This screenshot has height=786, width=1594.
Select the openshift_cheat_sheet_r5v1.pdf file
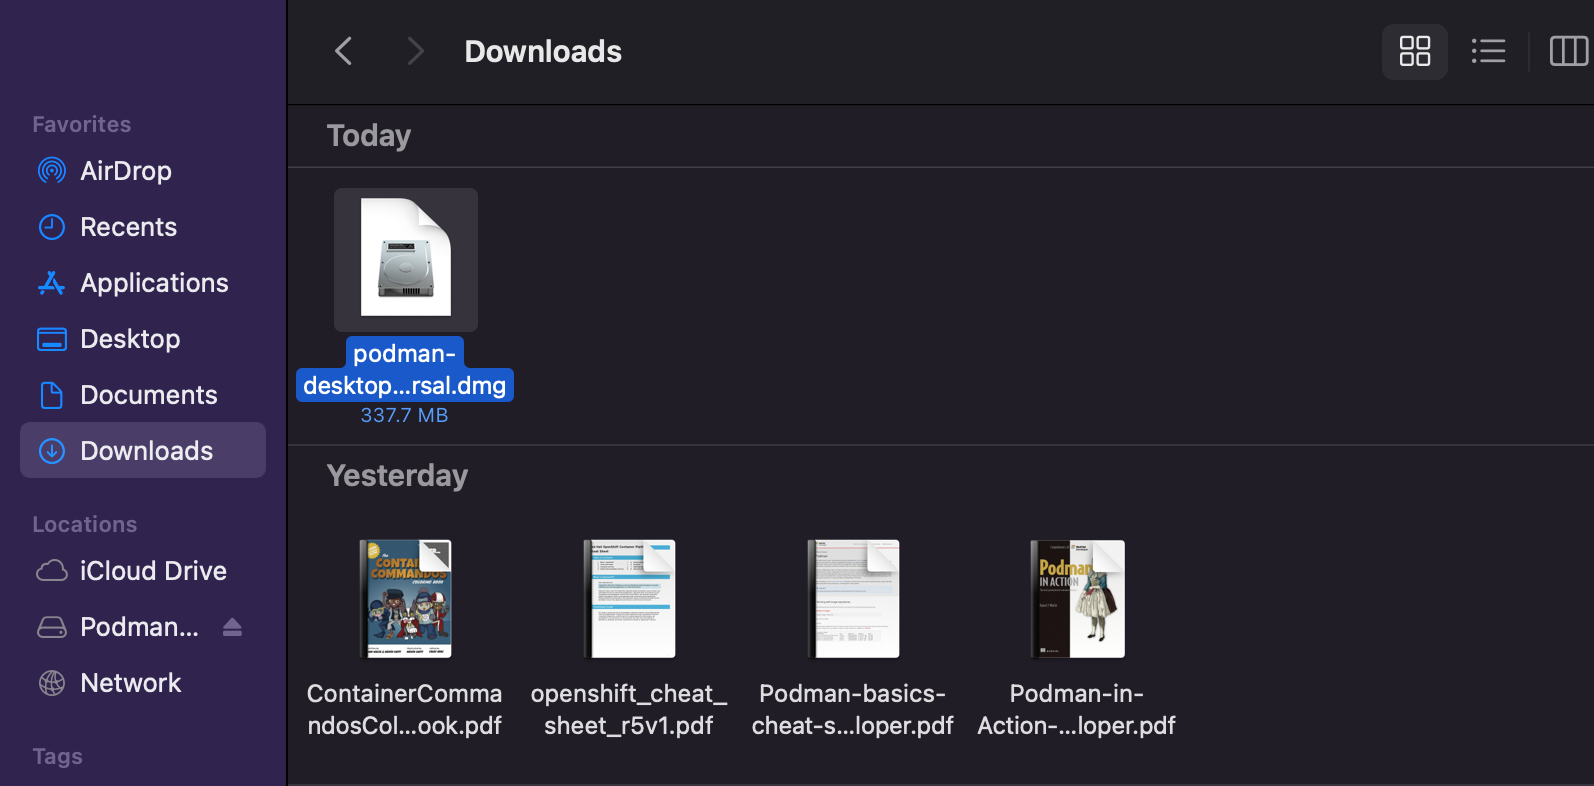(629, 599)
